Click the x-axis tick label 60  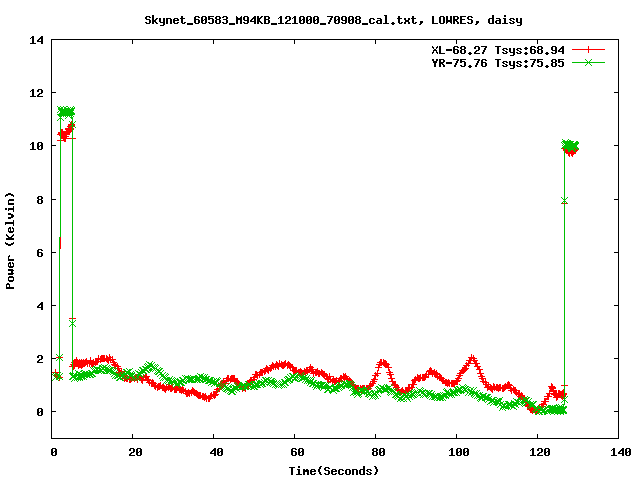tap(297, 452)
